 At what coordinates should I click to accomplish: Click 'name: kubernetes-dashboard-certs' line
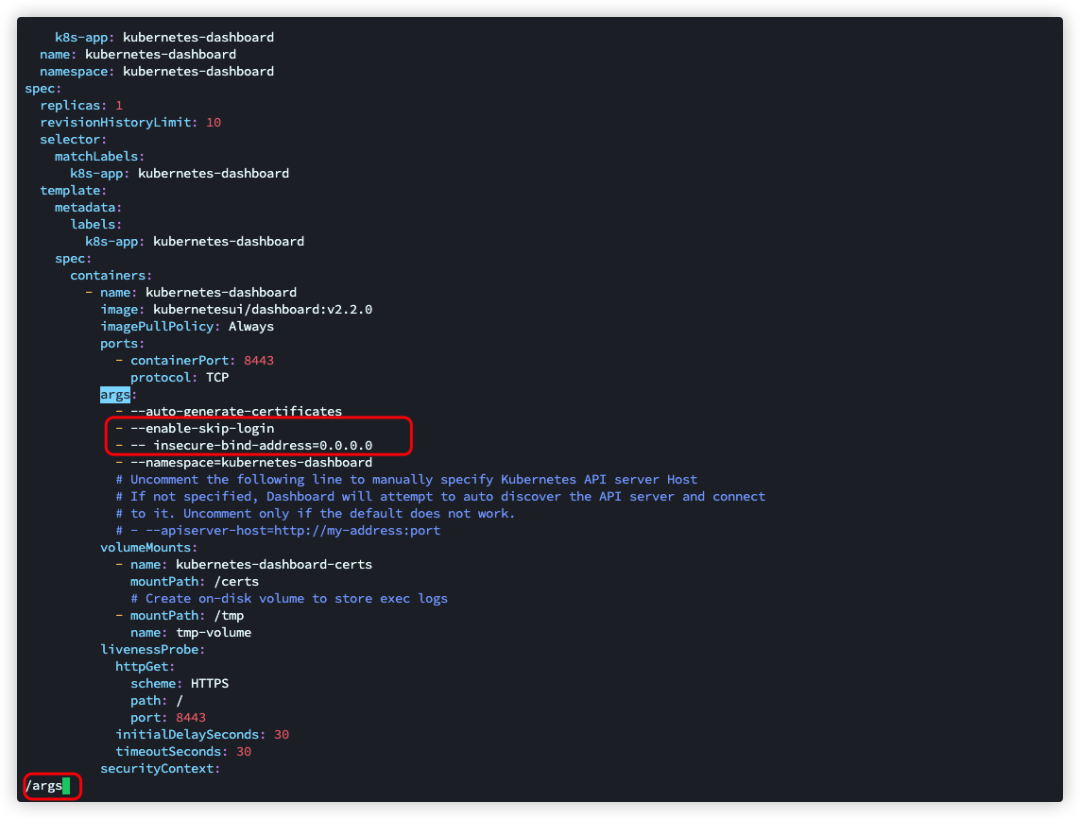(x=251, y=565)
